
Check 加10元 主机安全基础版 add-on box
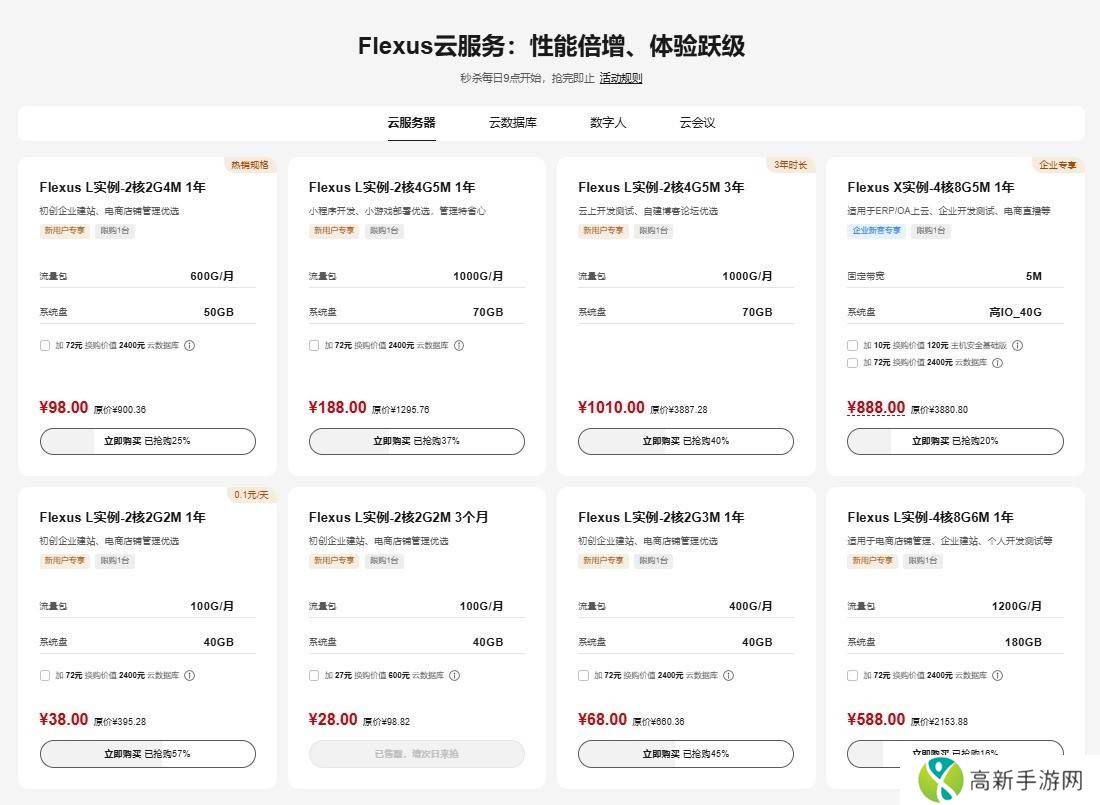tap(852, 346)
